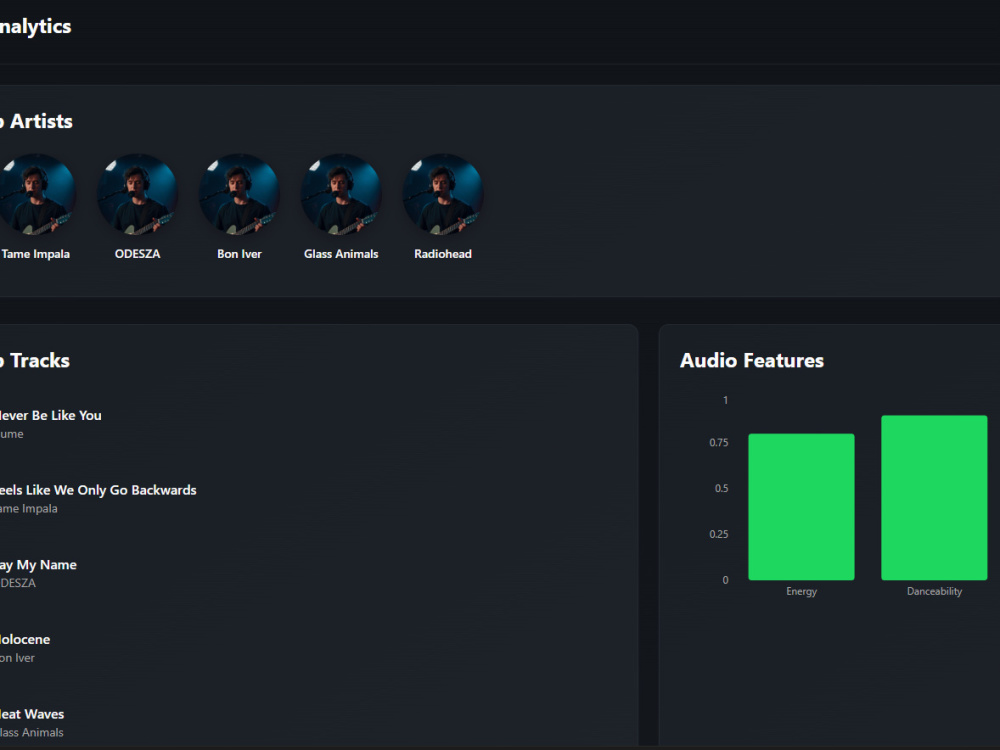Image resolution: width=1000 pixels, height=750 pixels.
Task: Select the track 'Never Be Like You'
Action: click(50, 415)
